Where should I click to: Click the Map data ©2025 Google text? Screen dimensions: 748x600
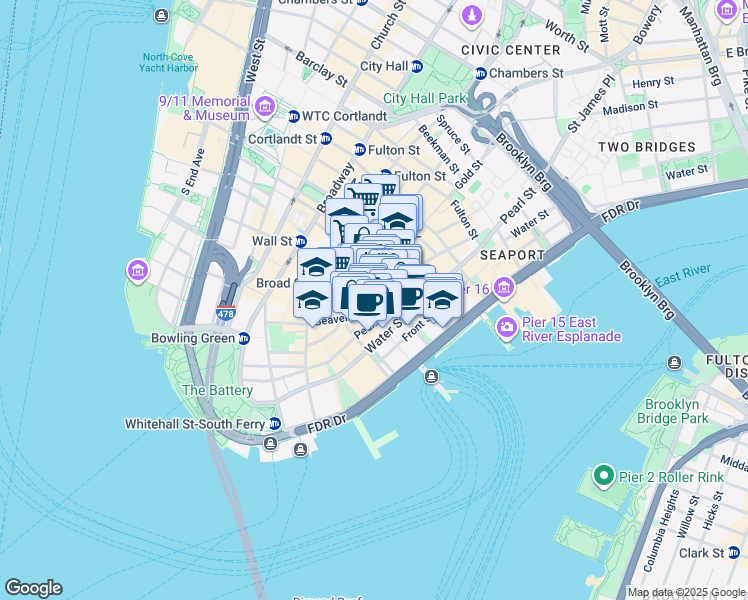[x=686, y=593]
